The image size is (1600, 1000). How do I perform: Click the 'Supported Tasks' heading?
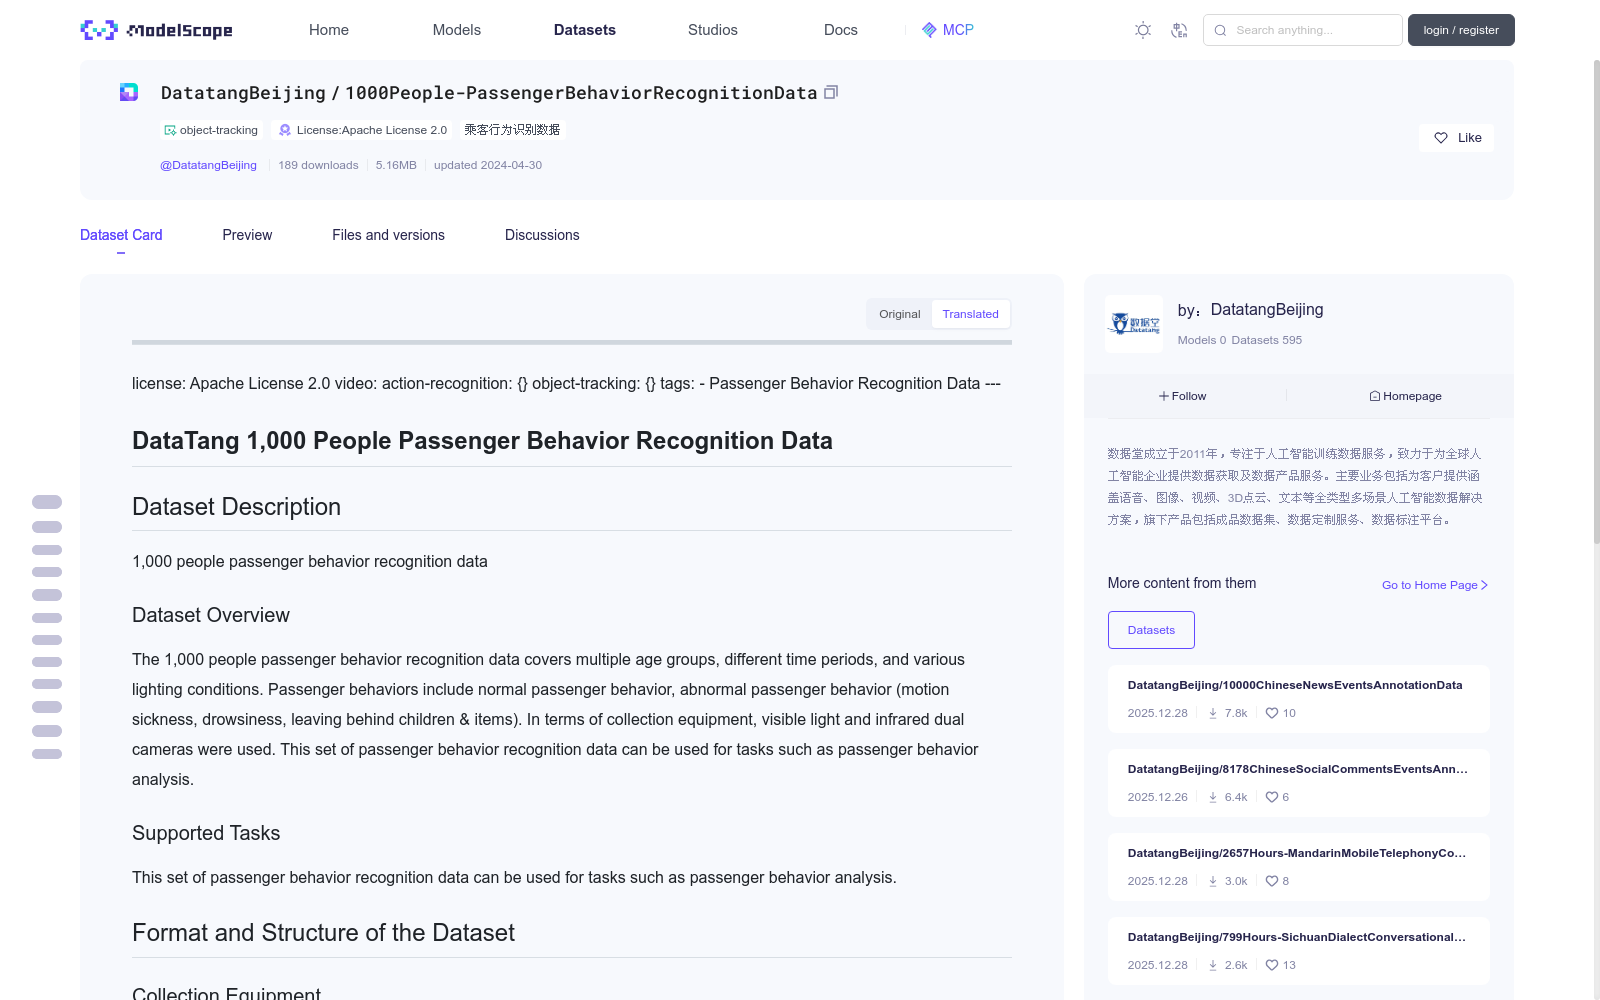[x=206, y=833]
